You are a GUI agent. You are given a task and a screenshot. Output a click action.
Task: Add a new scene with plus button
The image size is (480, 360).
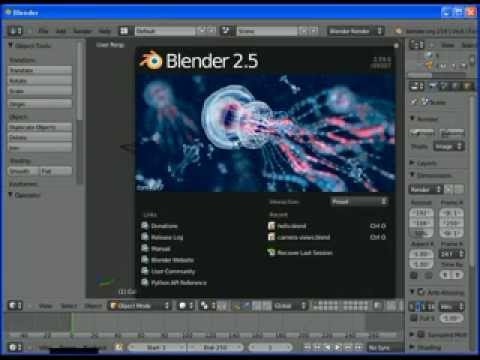pos(304,31)
